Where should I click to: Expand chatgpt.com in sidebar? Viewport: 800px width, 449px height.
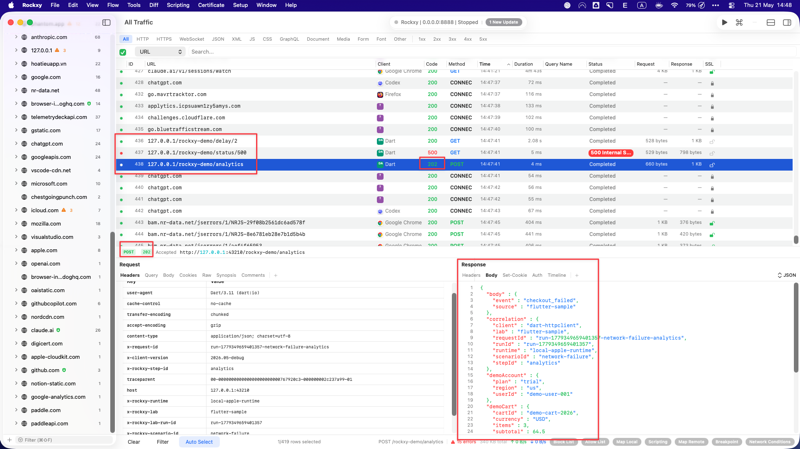(x=16, y=143)
